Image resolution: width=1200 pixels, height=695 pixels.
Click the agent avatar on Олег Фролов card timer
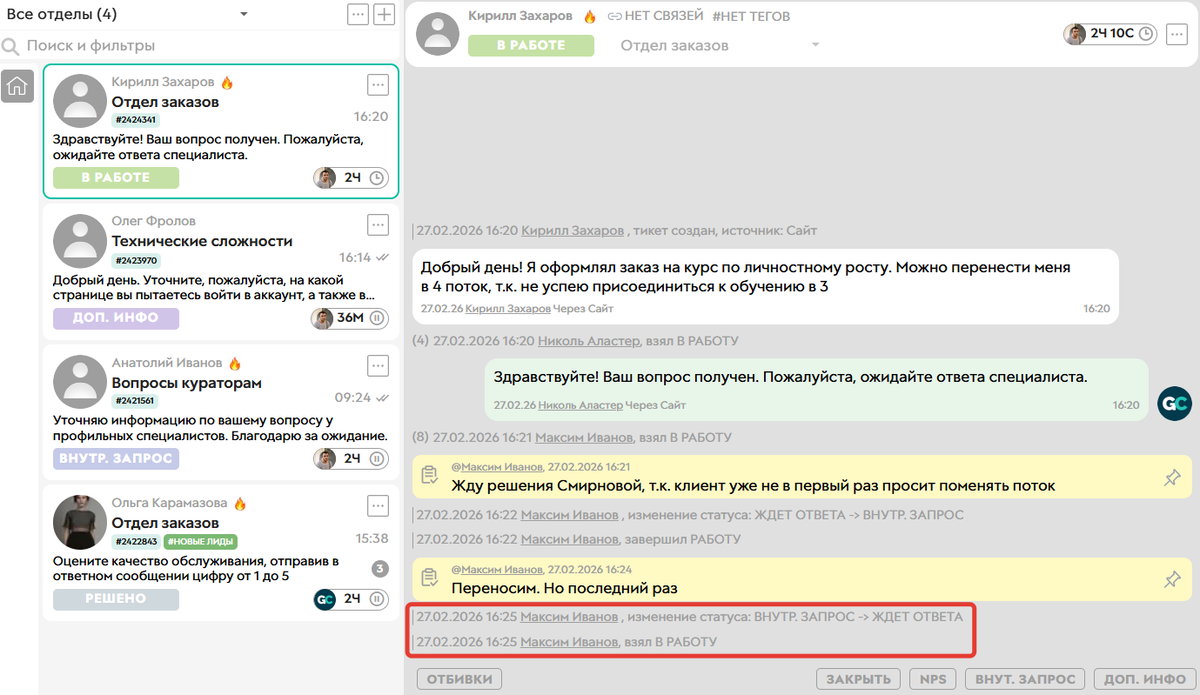click(324, 318)
